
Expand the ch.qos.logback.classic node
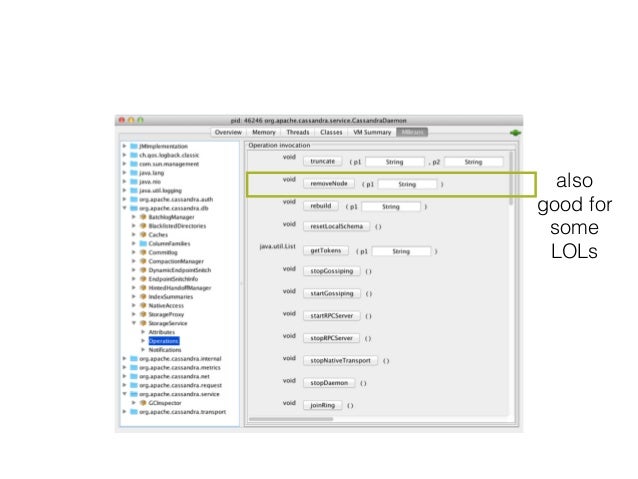[125, 155]
